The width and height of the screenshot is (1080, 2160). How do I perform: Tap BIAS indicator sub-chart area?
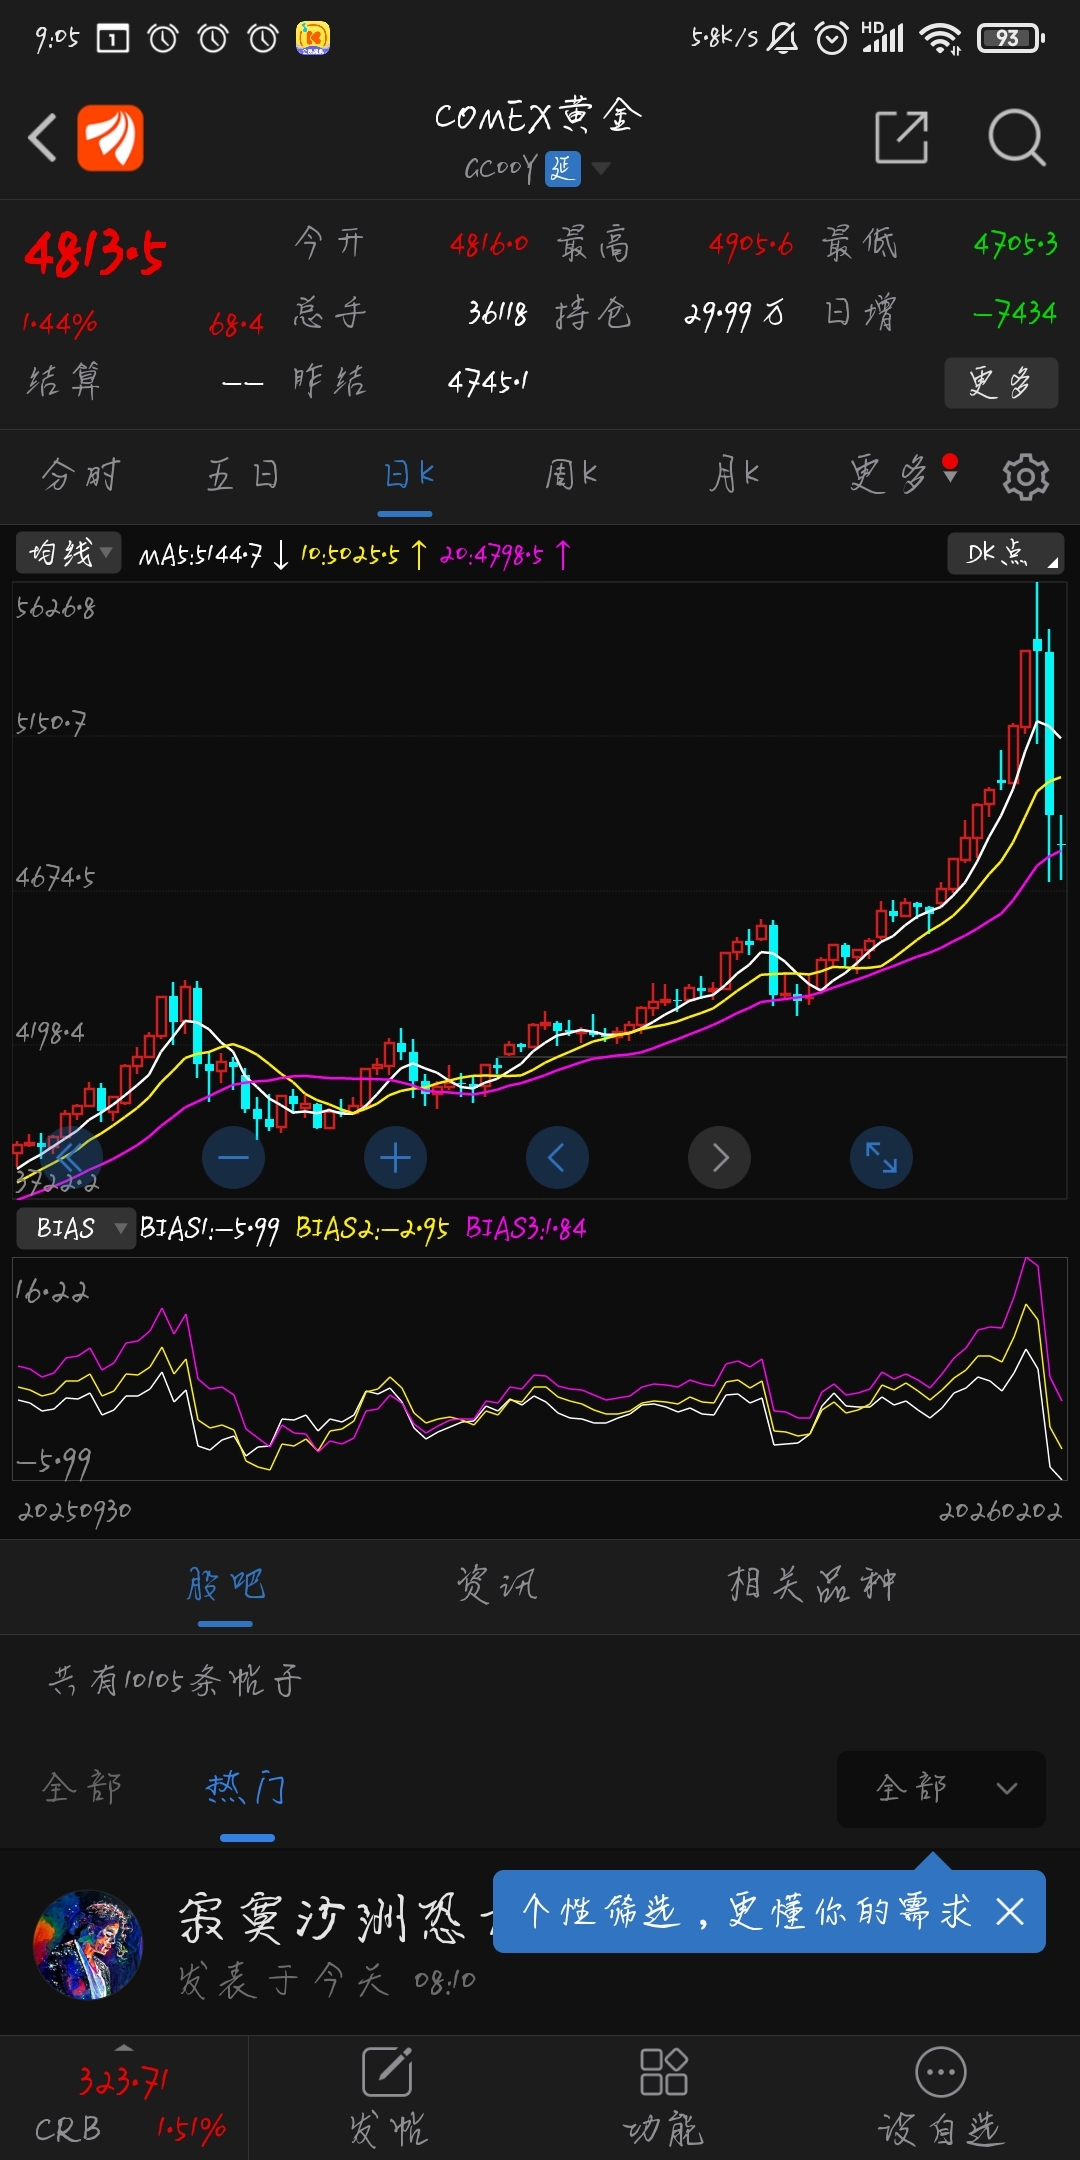[x=540, y=1369]
